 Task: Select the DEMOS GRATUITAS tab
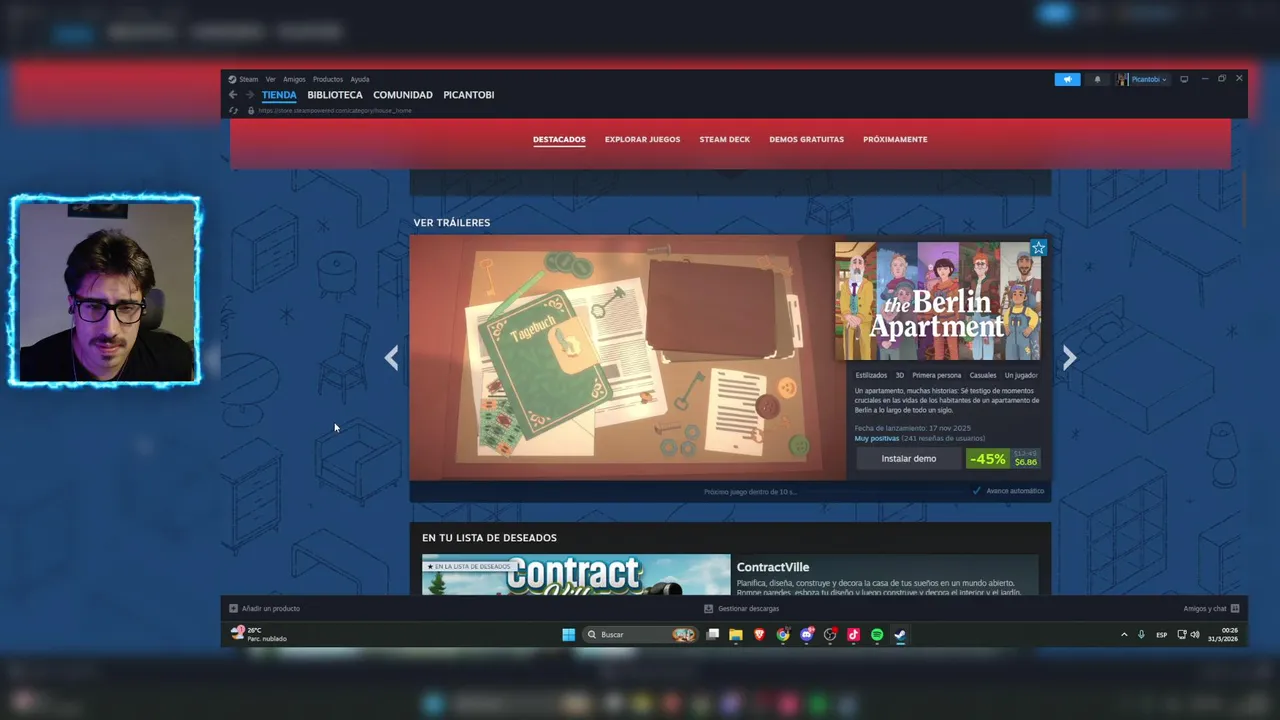[x=806, y=139]
